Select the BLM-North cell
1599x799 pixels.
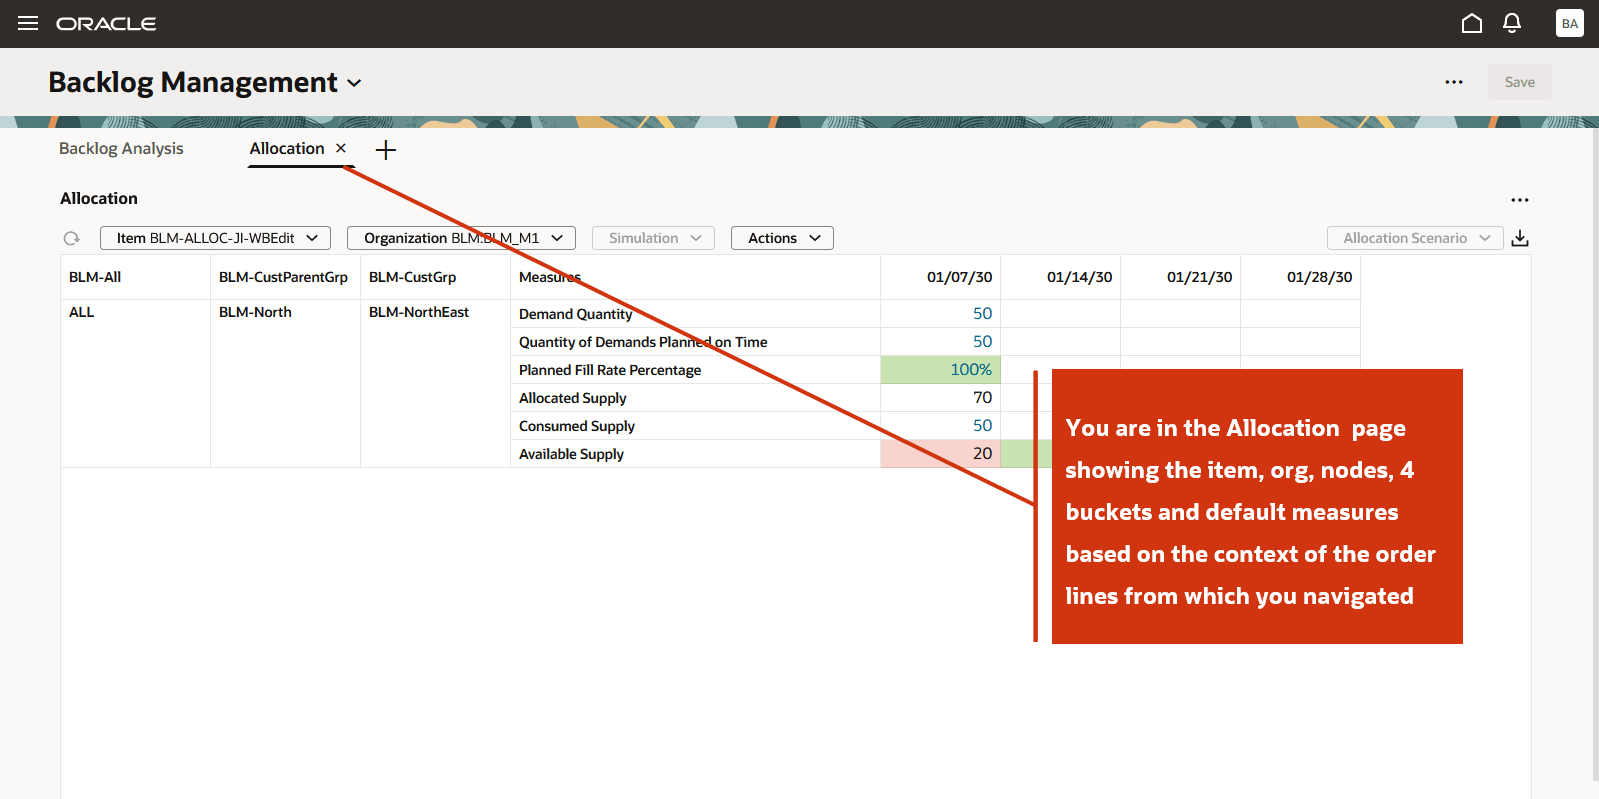coord(285,383)
